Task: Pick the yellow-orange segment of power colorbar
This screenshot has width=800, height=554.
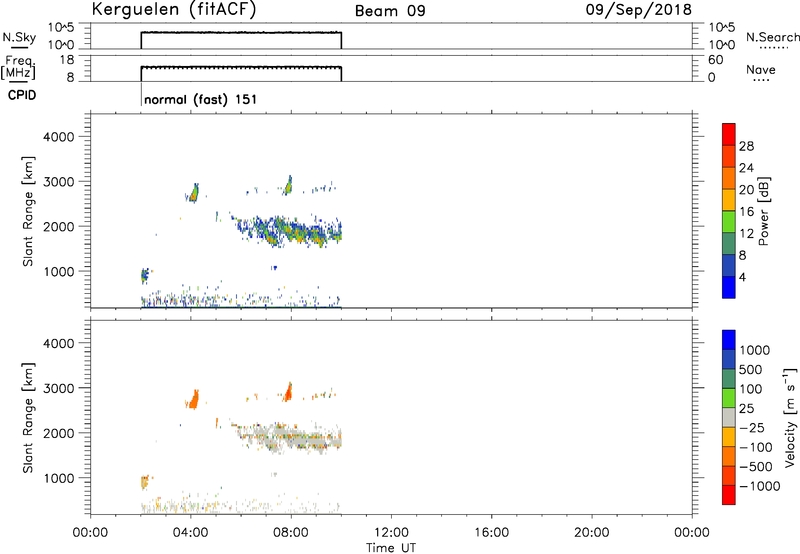Action: point(729,200)
